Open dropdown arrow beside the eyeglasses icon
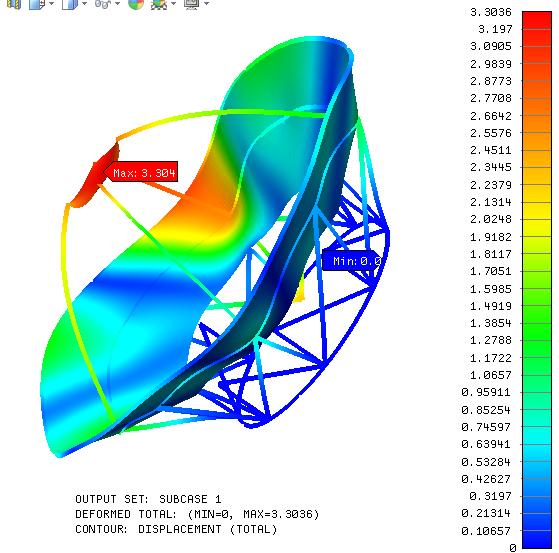This screenshot has height=553, width=559. tap(117, 4)
